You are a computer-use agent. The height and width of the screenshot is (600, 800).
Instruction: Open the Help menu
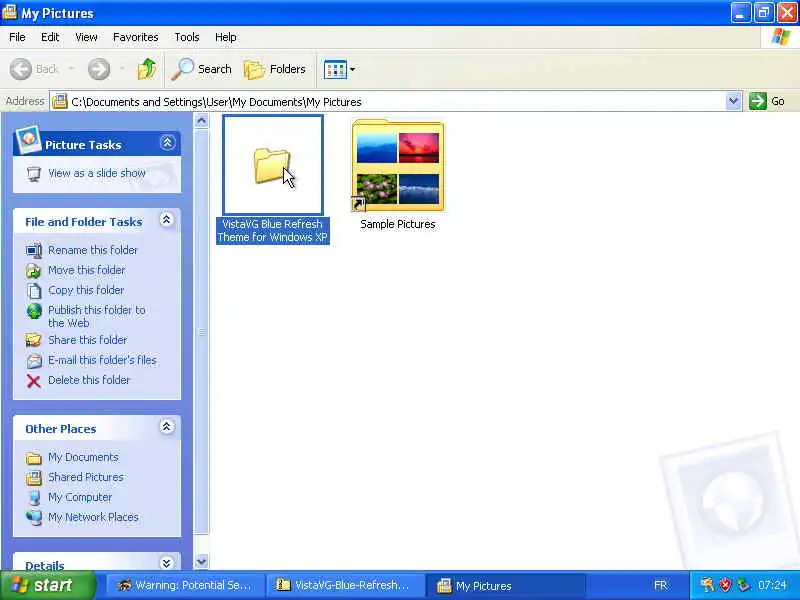[x=226, y=37]
